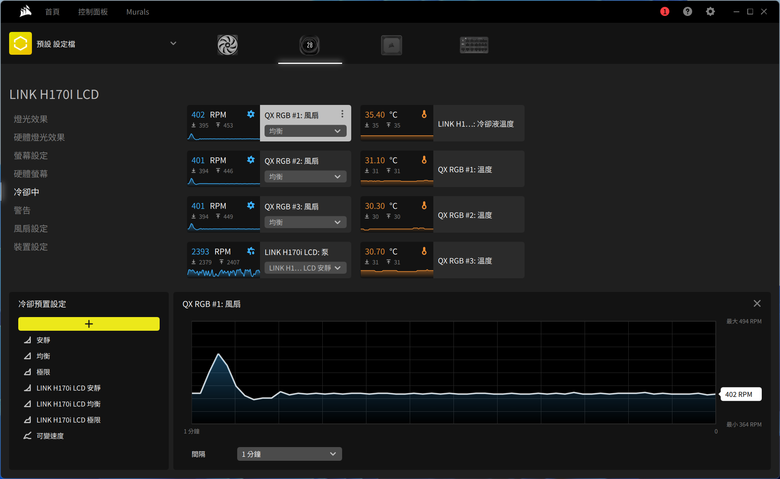This screenshot has height=479, width=780.
Task: Open the help question mark icon
Action: point(687,11)
